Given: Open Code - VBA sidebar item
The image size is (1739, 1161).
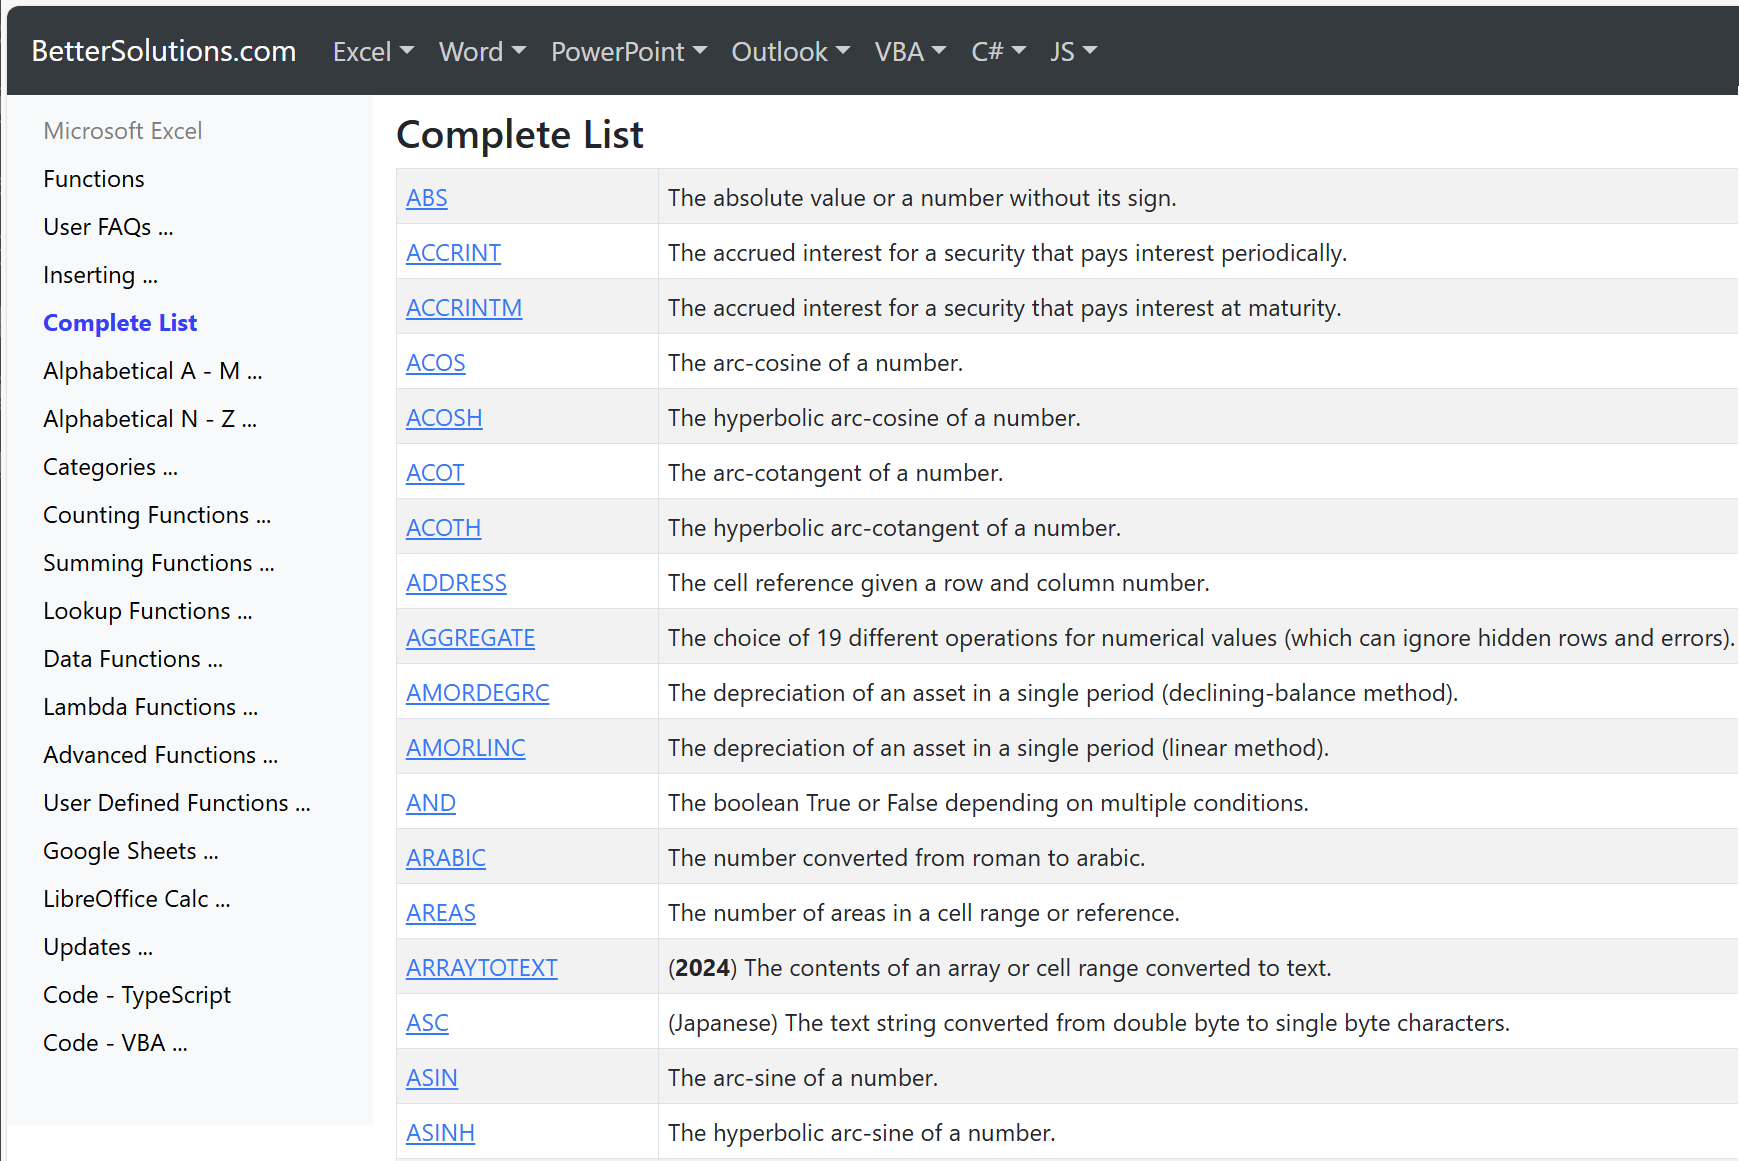Looking at the screenshot, I should click(115, 1043).
